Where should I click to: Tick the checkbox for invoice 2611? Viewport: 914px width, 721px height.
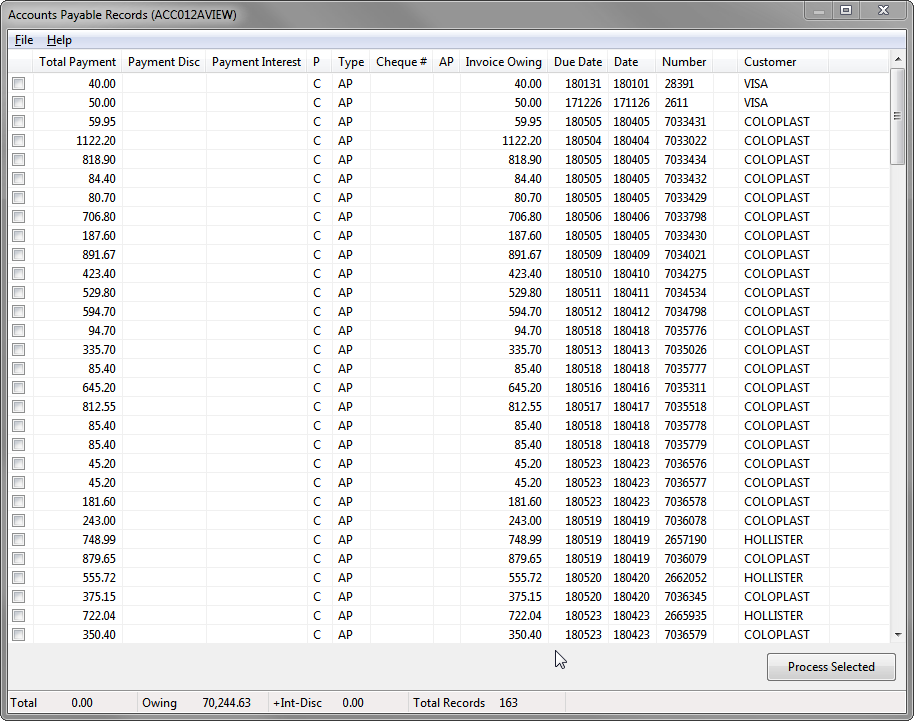pos(19,103)
